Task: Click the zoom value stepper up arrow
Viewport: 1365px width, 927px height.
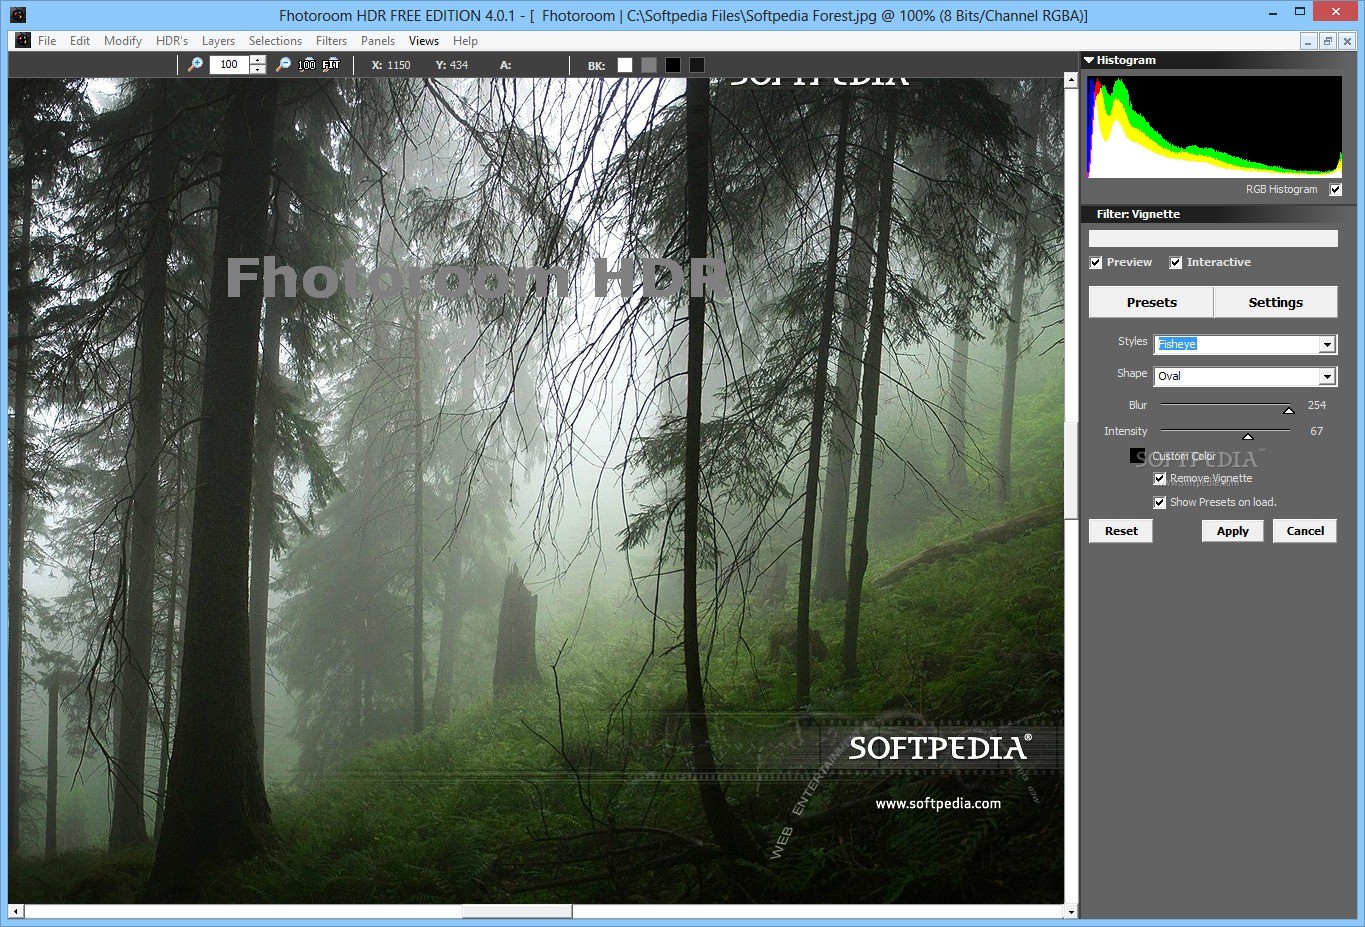Action: pos(258,59)
